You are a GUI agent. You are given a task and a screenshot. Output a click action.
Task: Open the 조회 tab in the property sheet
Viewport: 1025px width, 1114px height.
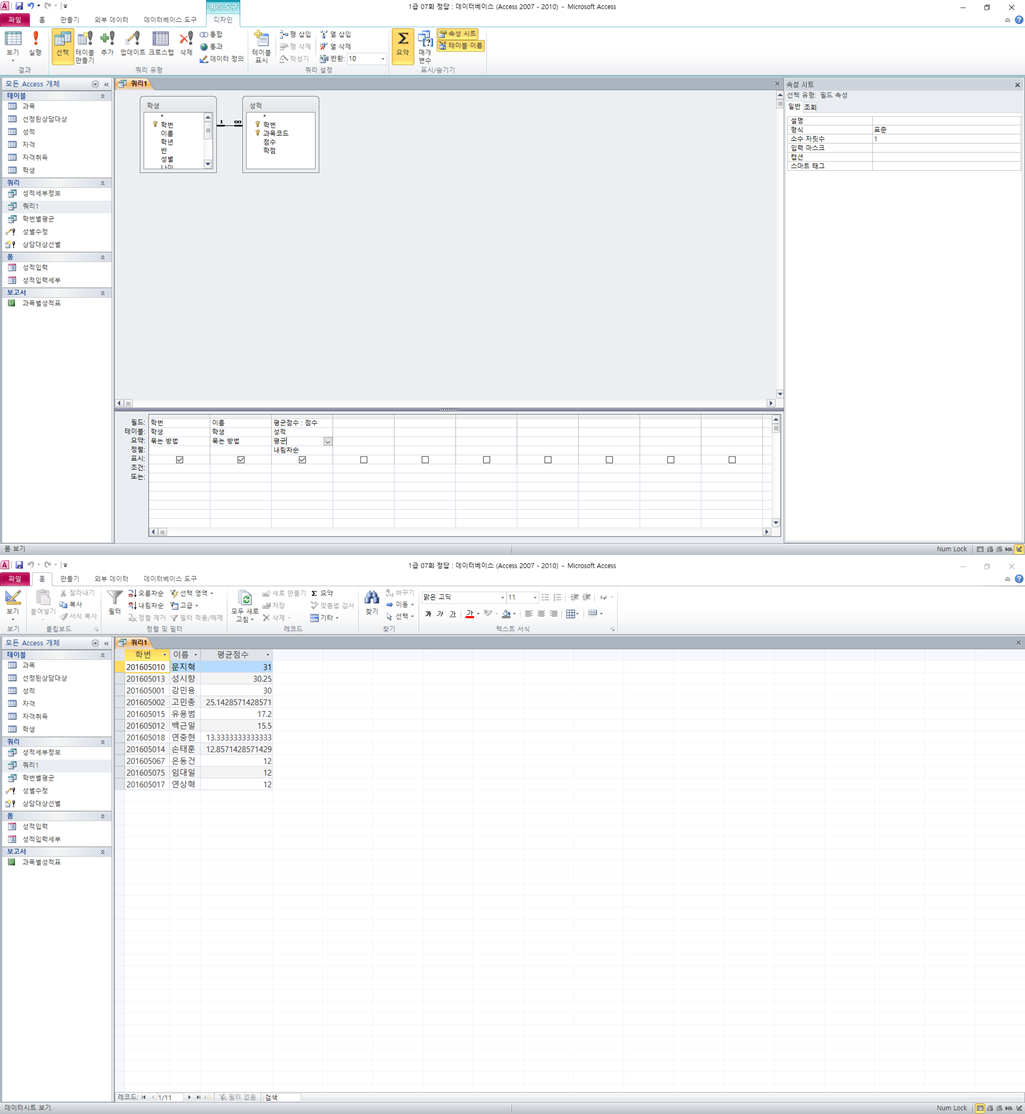[810, 107]
